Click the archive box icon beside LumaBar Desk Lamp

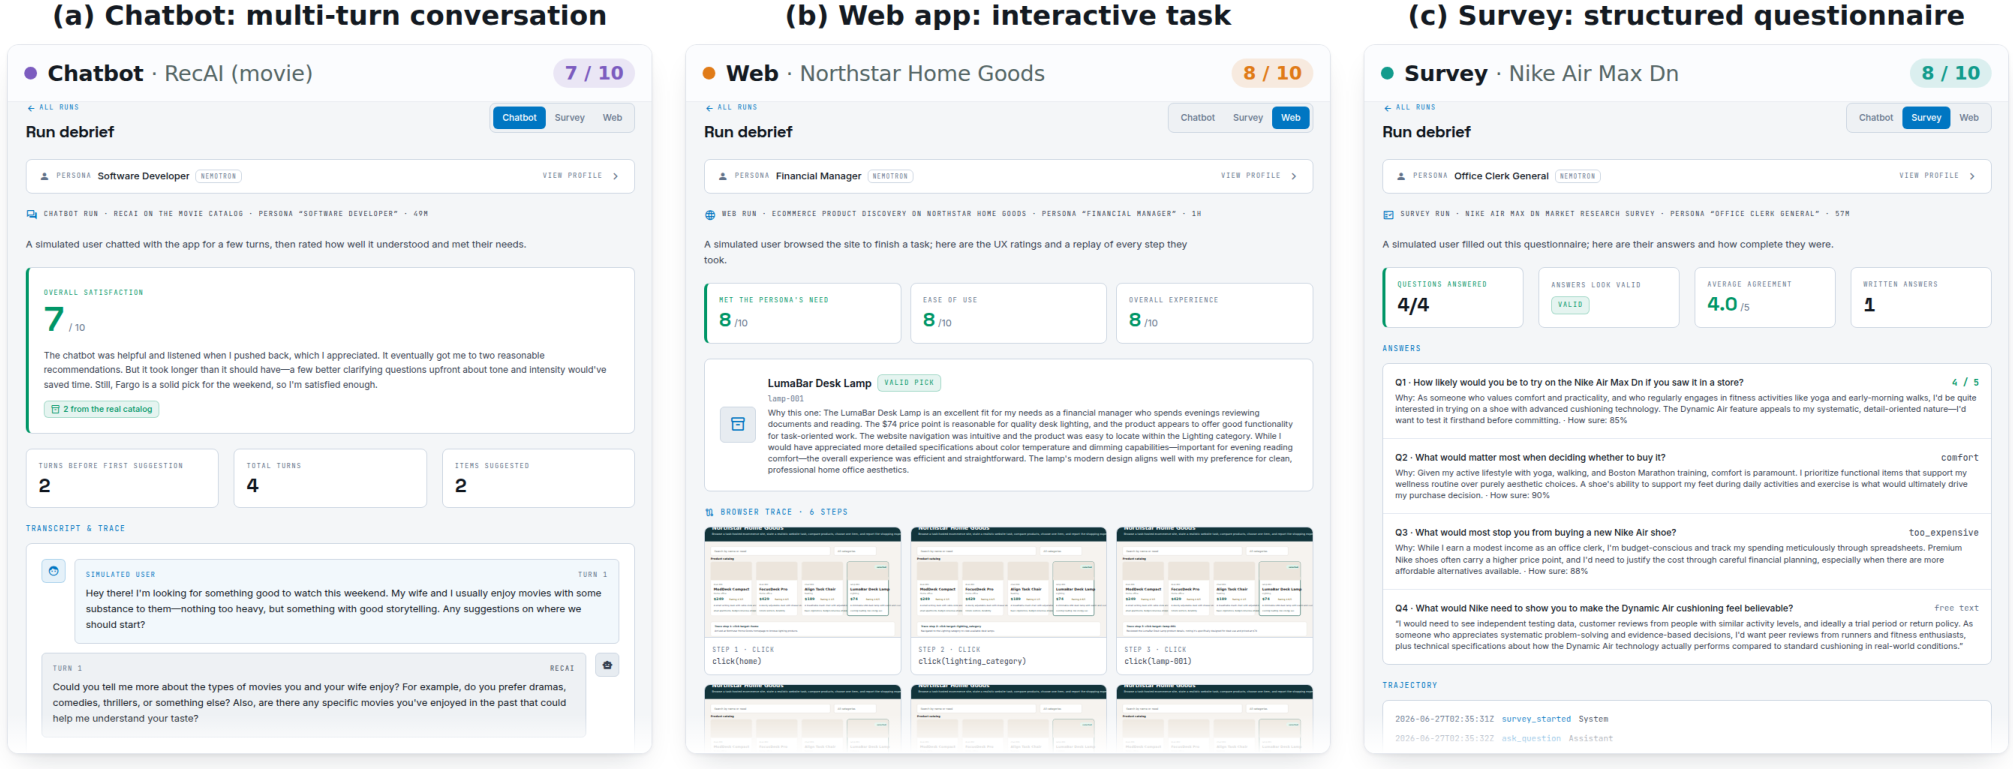coord(738,424)
